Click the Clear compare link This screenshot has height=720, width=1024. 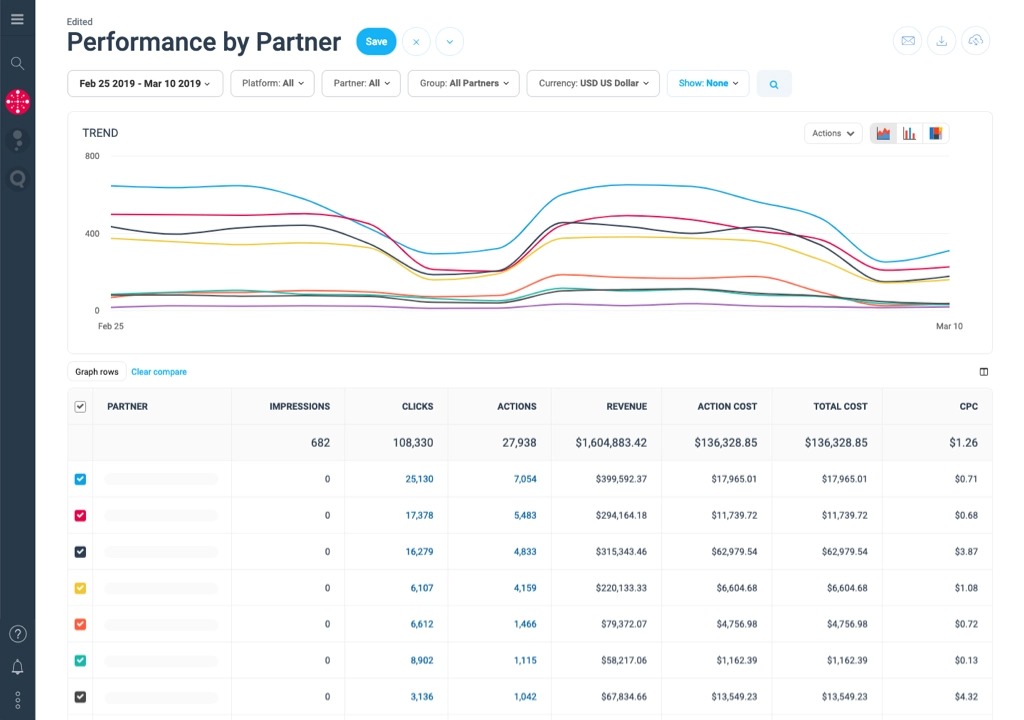tap(159, 372)
